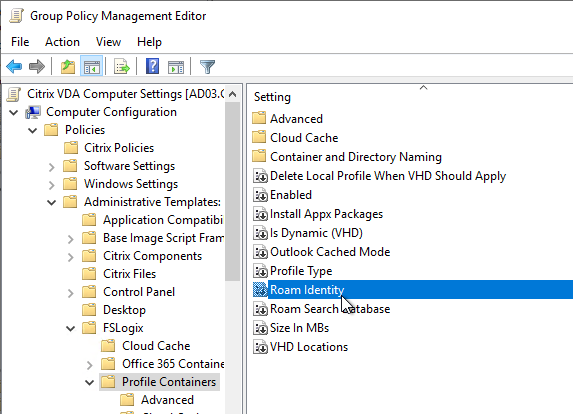
Task: Open the View menu
Action: click(108, 42)
